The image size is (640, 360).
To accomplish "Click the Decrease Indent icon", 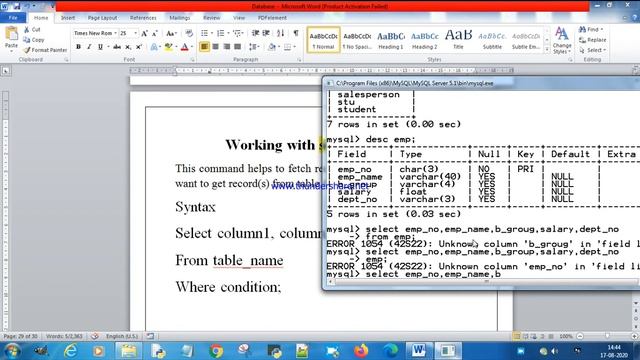I will 256,33.
